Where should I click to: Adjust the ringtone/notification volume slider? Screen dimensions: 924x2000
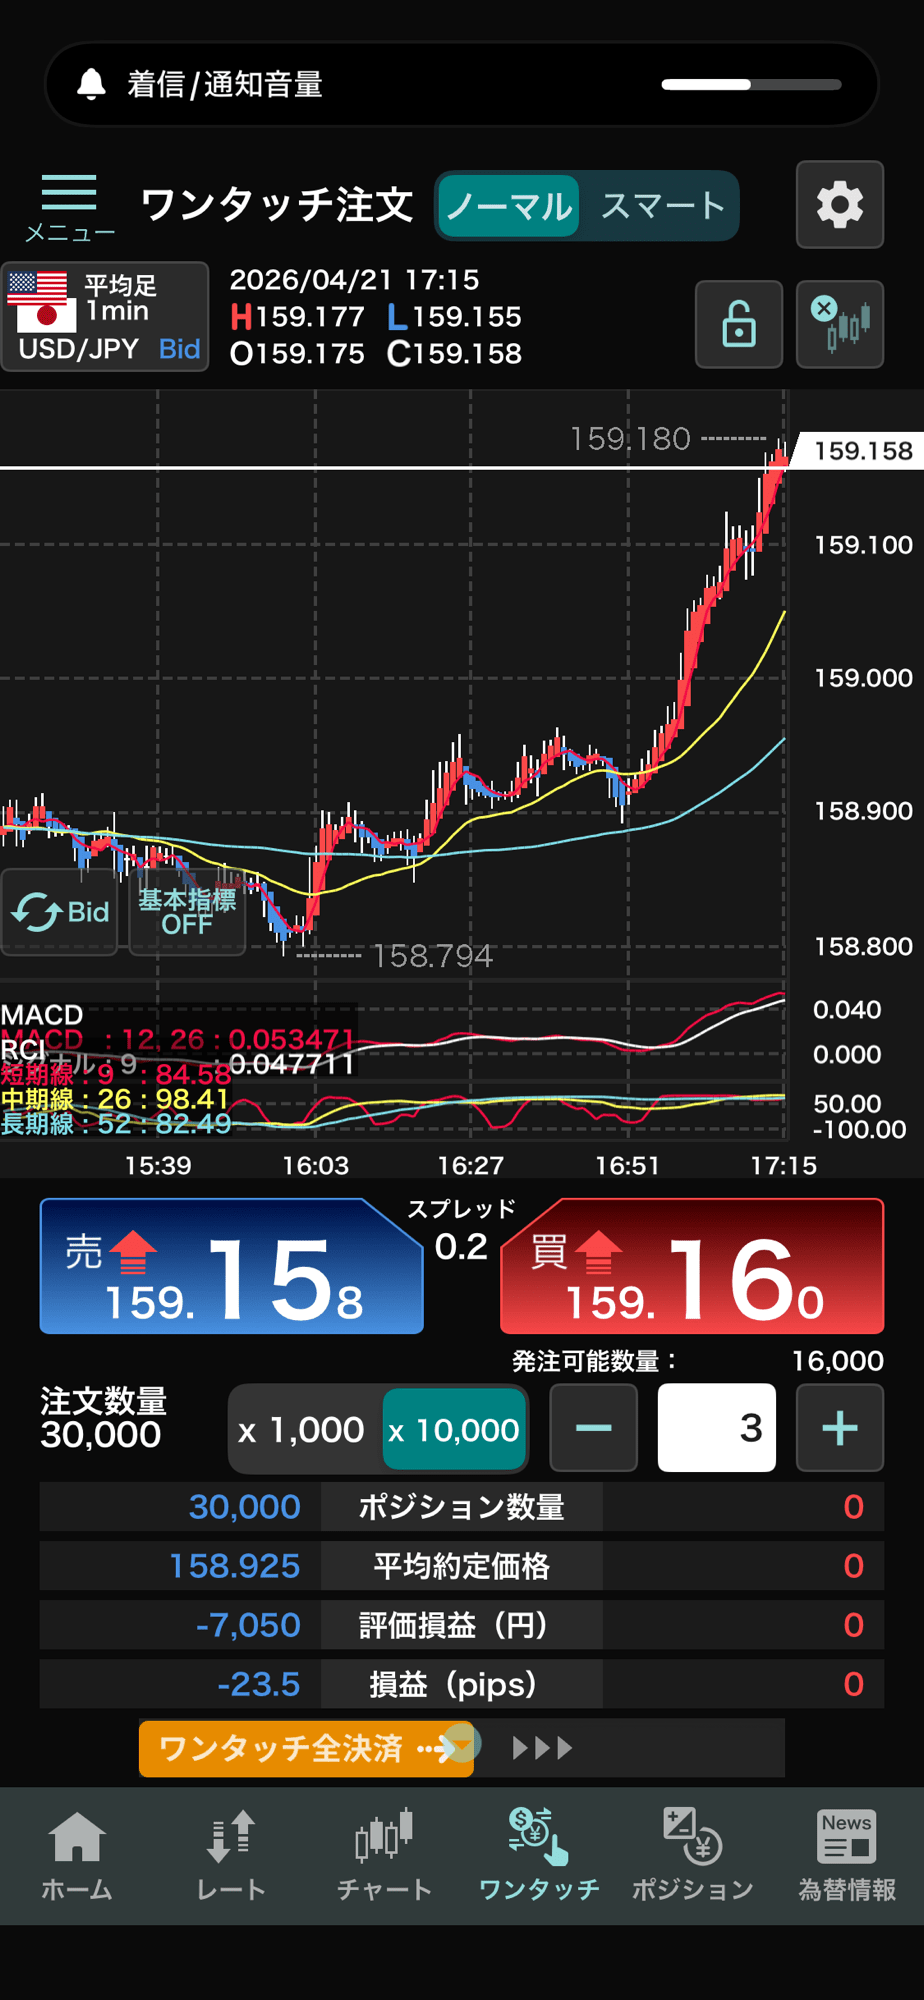pyautogui.click(x=750, y=85)
